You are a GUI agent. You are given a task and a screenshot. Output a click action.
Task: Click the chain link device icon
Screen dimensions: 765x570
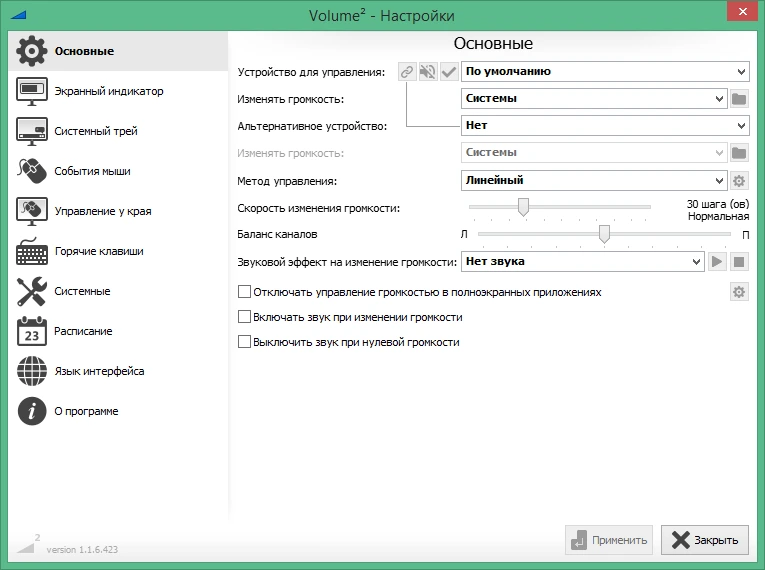(x=407, y=72)
